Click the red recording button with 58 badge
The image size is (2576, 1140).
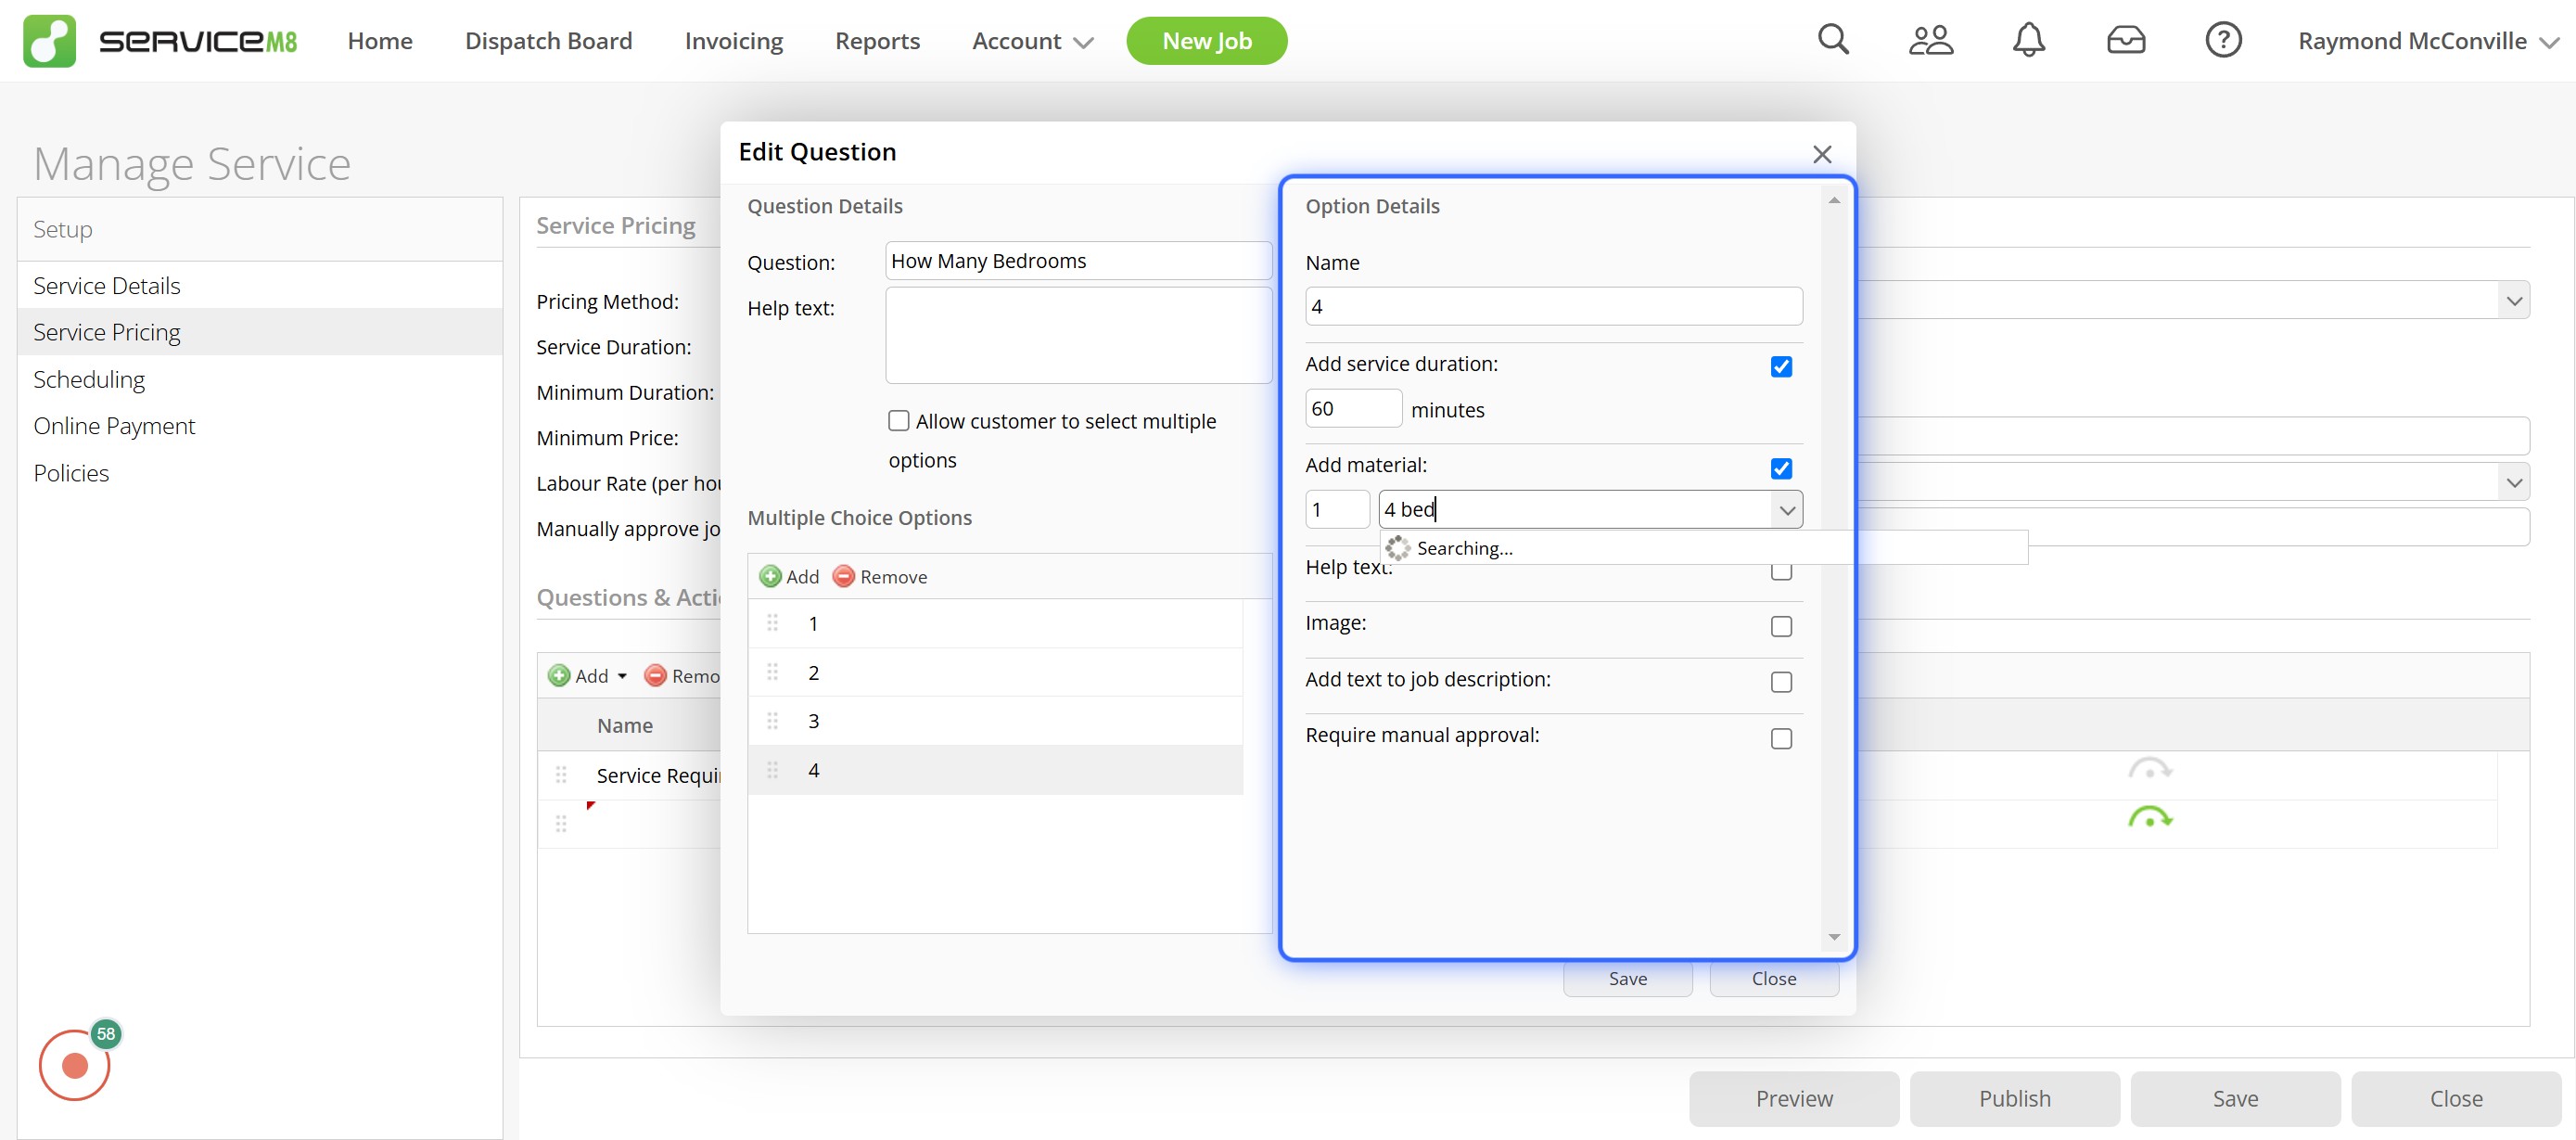click(x=75, y=1065)
